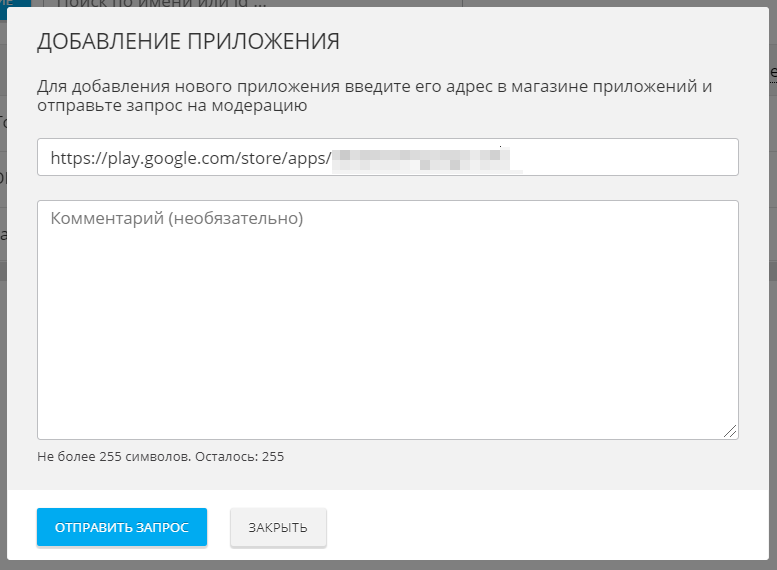777x570 pixels.
Task: Close the dialog with 'Закрыть' button
Action: click(278, 528)
